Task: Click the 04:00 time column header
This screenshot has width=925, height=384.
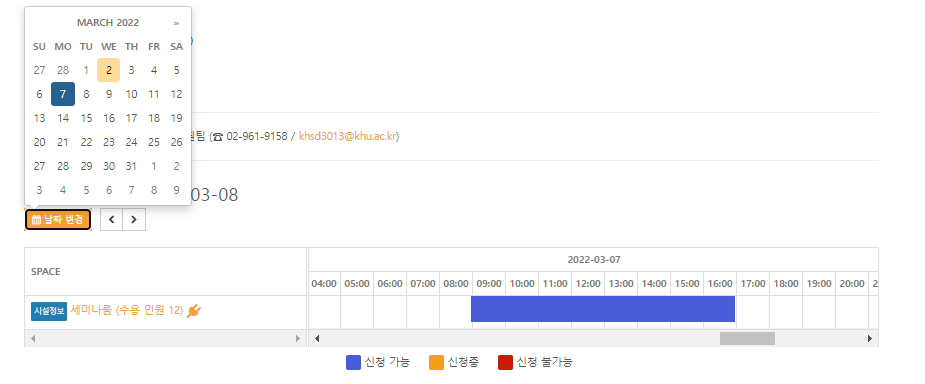Action: 324,284
